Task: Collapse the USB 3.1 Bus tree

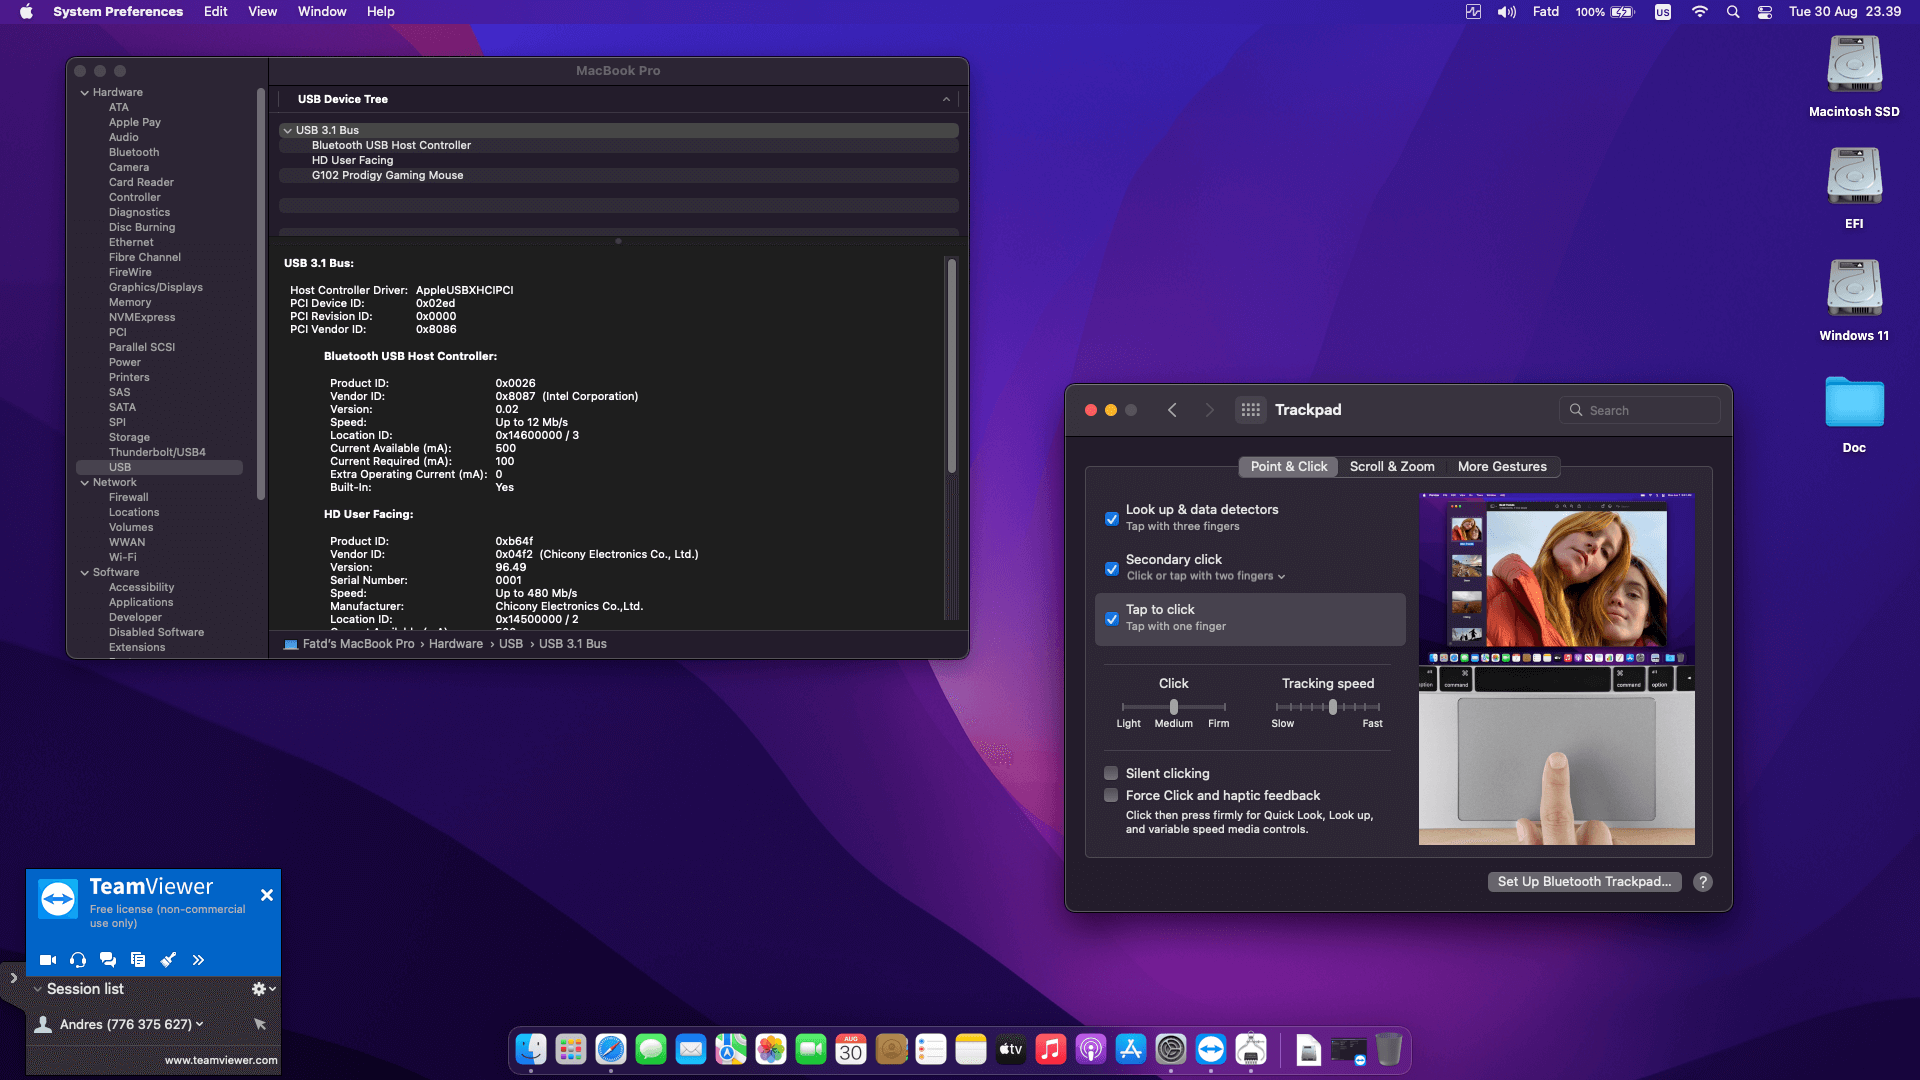Action: pos(288,130)
